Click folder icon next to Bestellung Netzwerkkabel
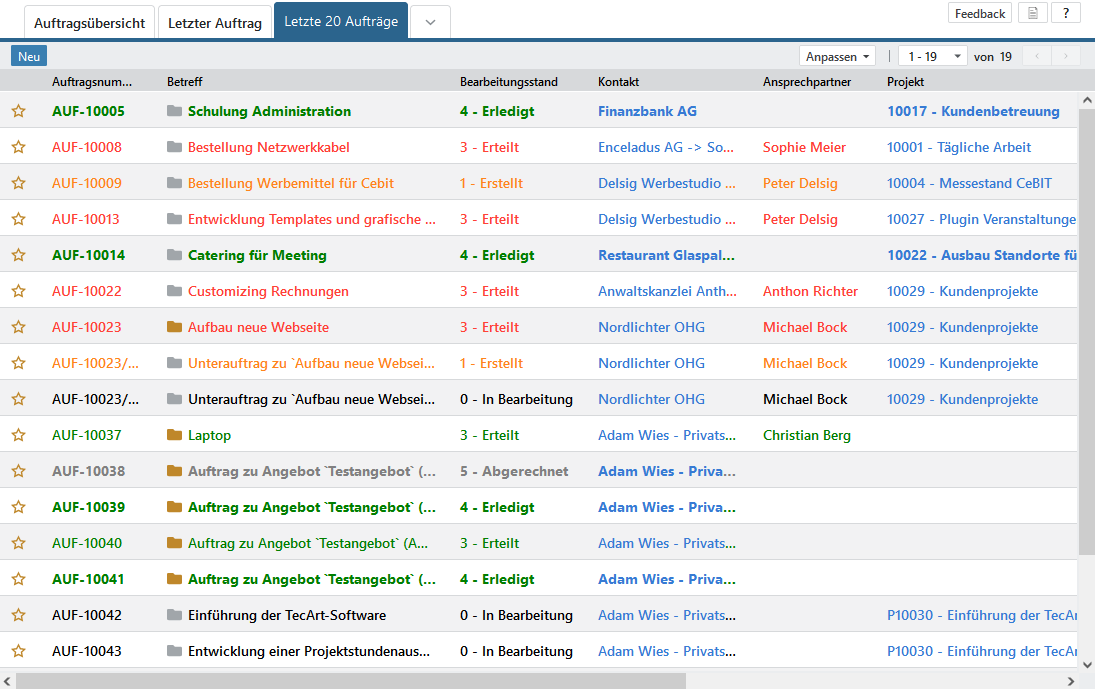 (175, 147)
